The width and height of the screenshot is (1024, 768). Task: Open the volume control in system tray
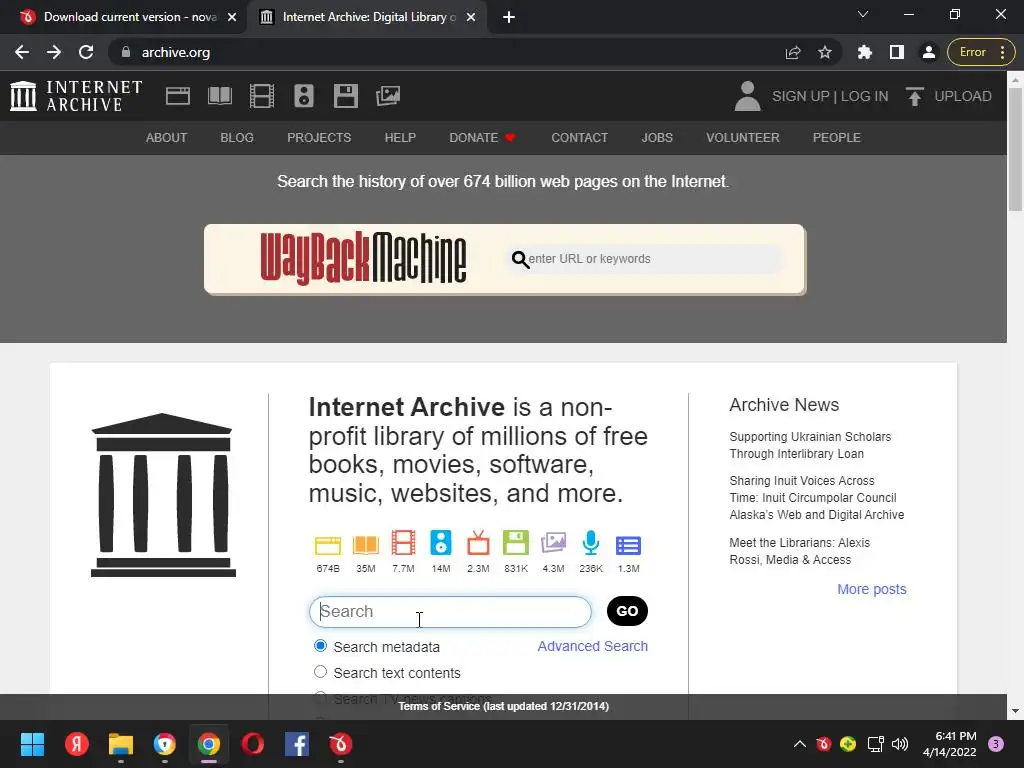pyautogui.click(x=900, y=744)
